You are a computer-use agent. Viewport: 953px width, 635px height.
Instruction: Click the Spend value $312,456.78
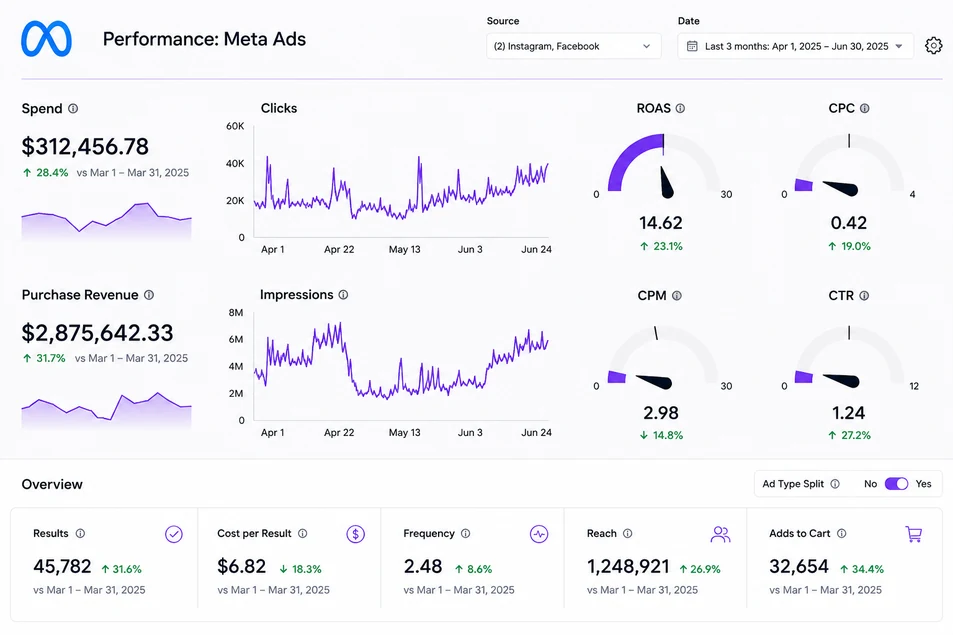pyautogui.click(x=85, y=146)
